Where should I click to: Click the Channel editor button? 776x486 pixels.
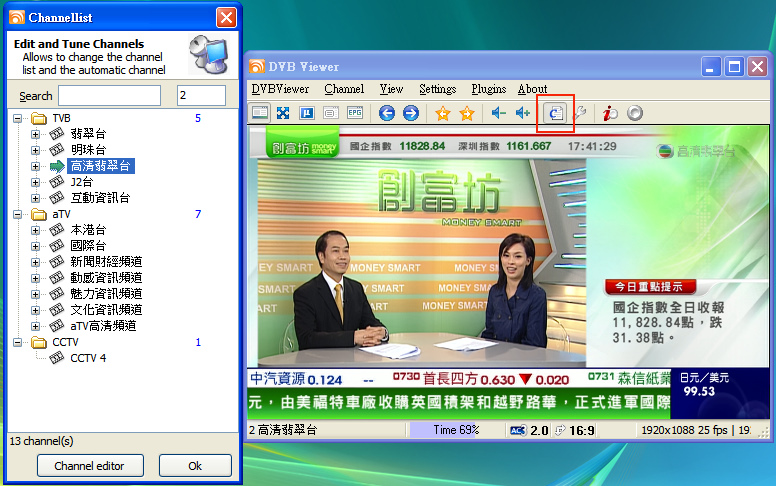click(x=90, y=466)
